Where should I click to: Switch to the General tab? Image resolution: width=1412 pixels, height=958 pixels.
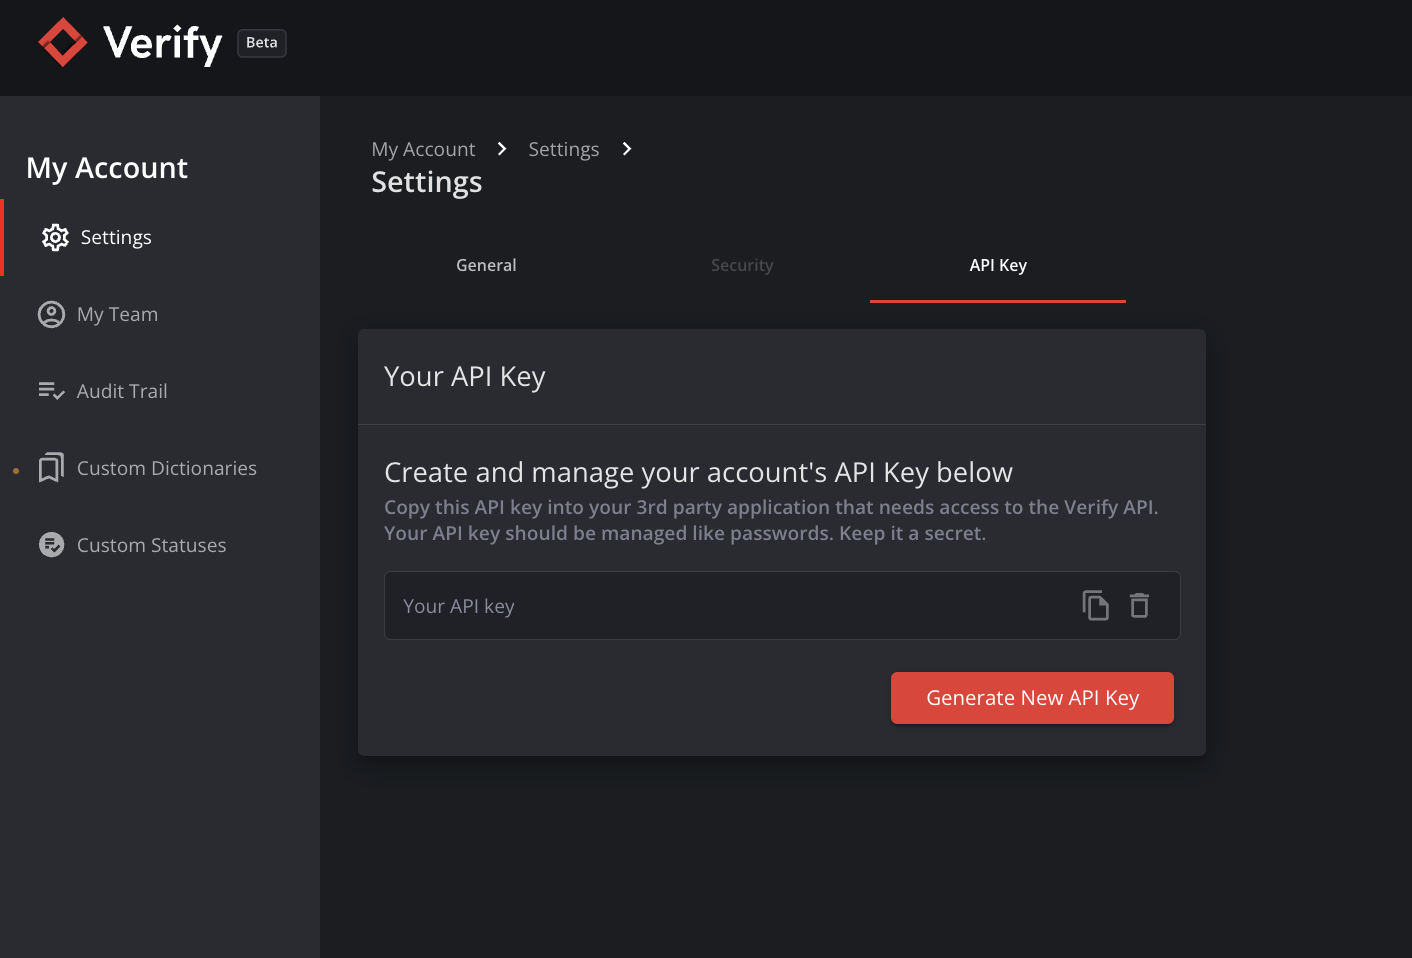click(486, 266)
